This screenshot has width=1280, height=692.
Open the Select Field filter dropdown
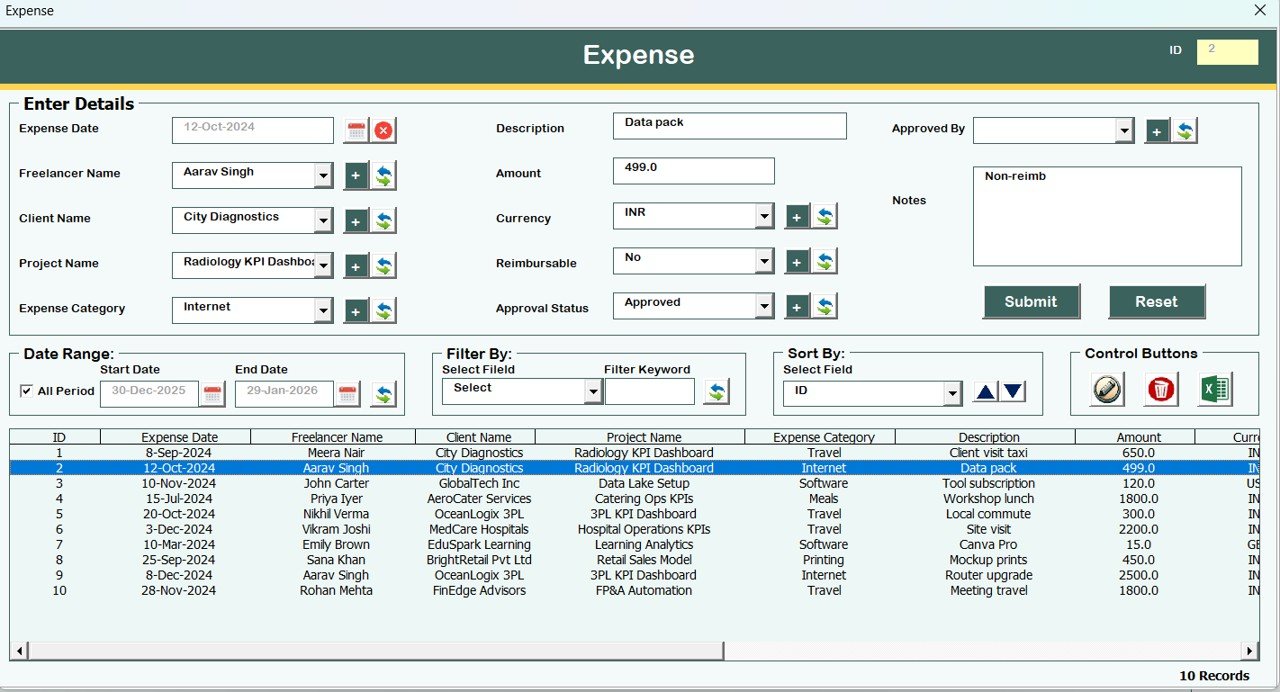[592, 390]
